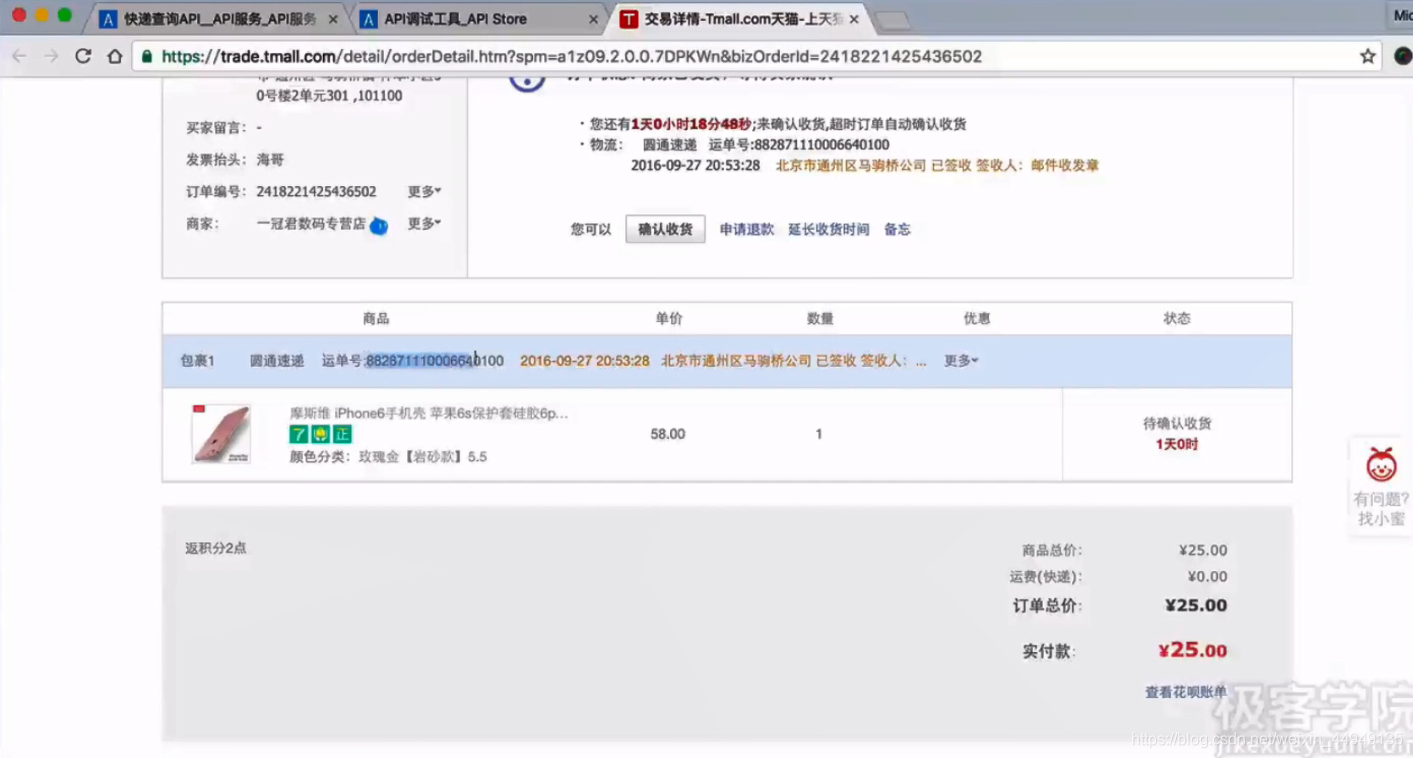Click the extension icon right of star

coord(1402,57)
